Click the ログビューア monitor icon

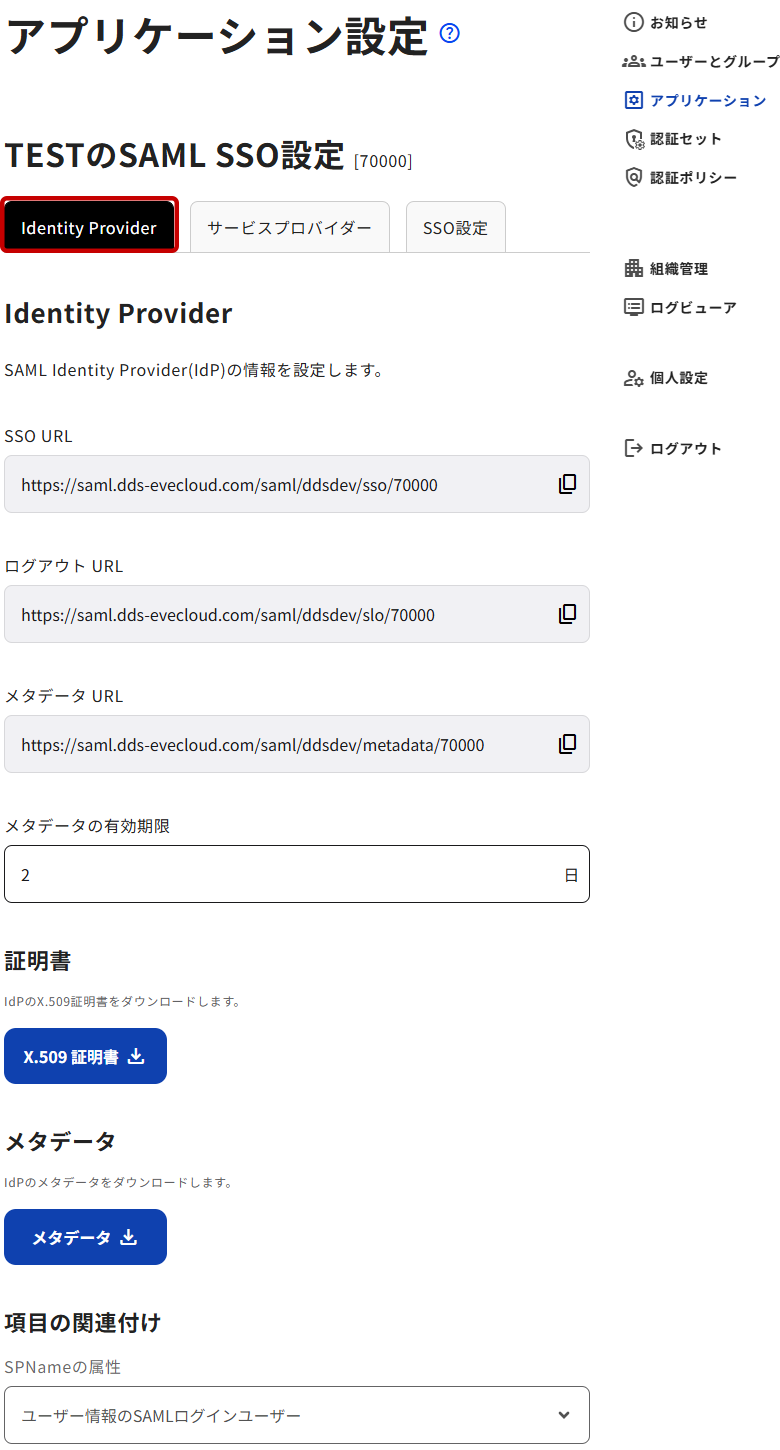click(633, 307)
